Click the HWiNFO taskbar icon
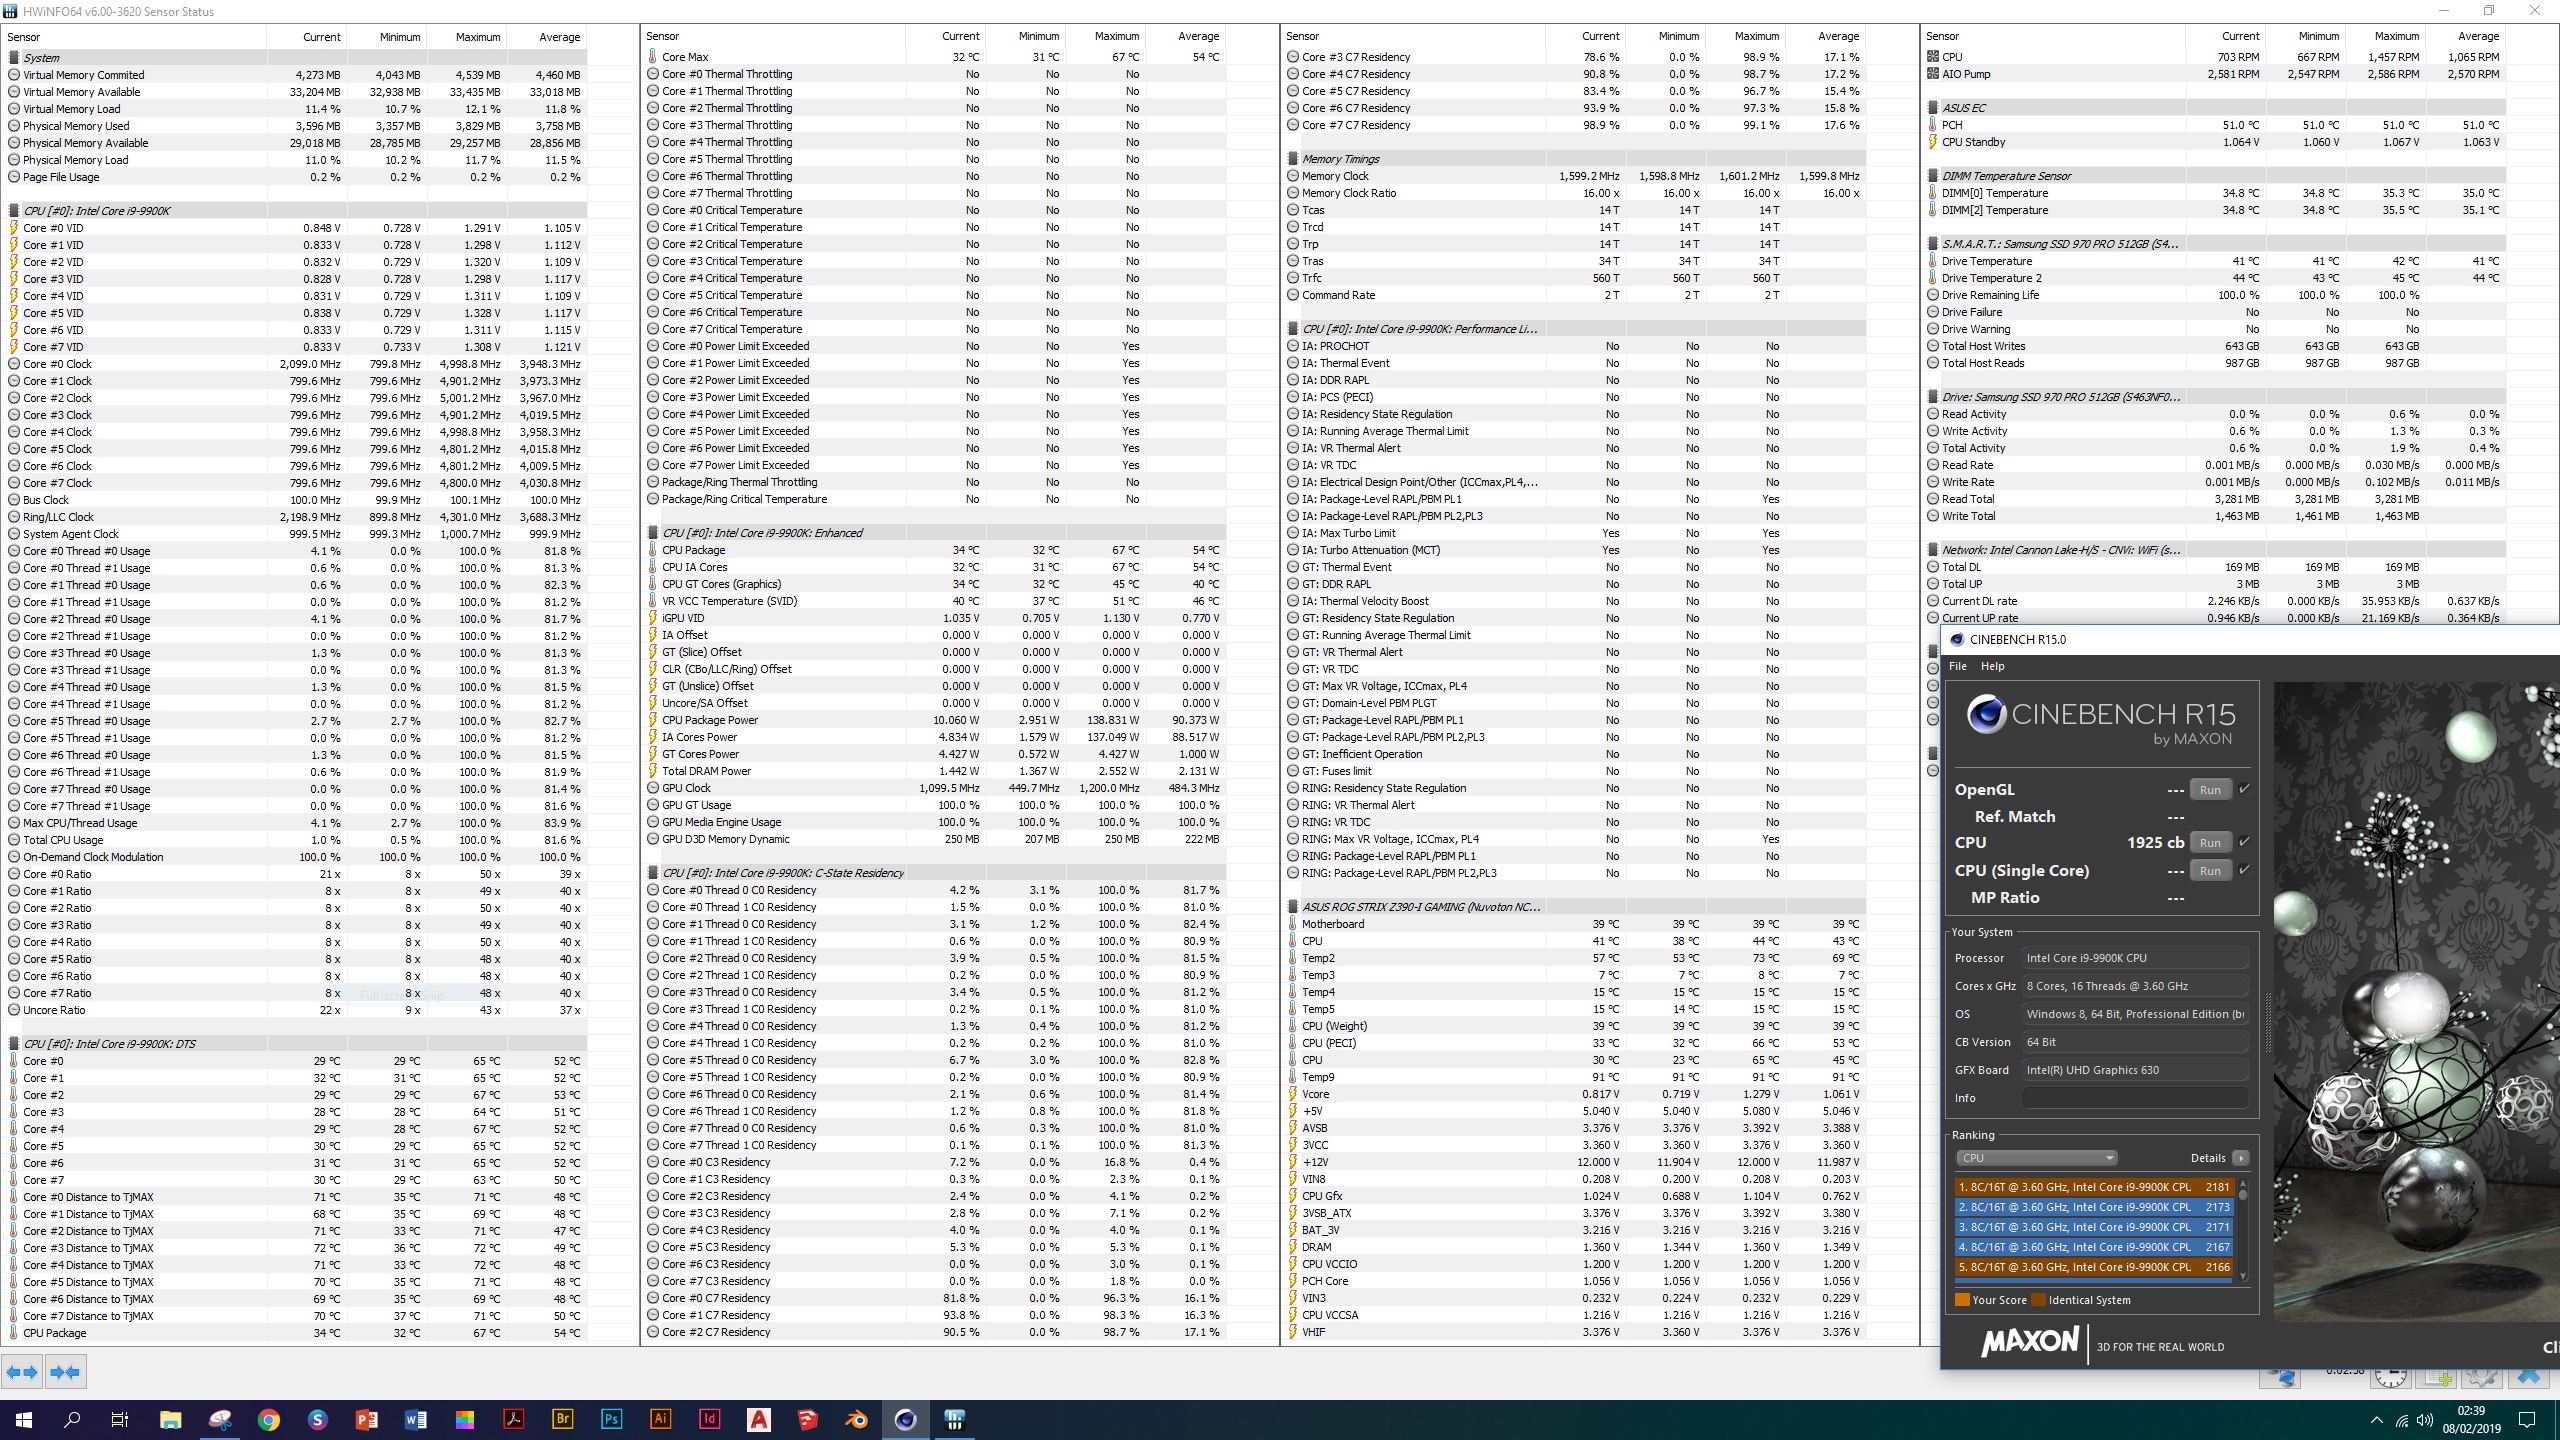This screenshot has height=1440, width=2560. coord(954,1419)
